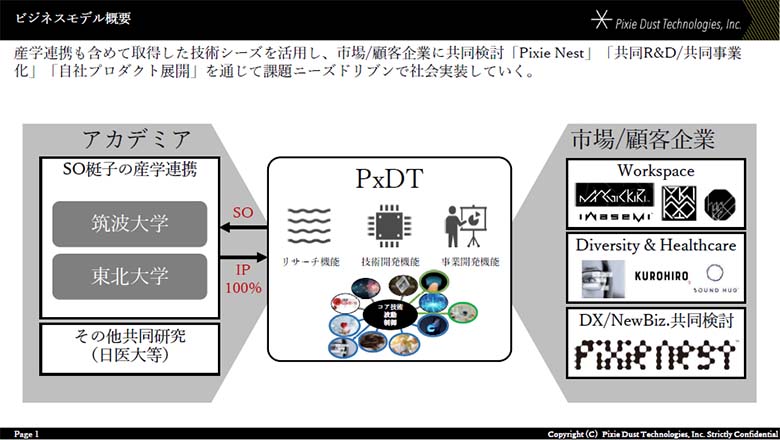Click the アカデミア heading
The width and height of the screenshot is (780, 440).
pos(137,139)
